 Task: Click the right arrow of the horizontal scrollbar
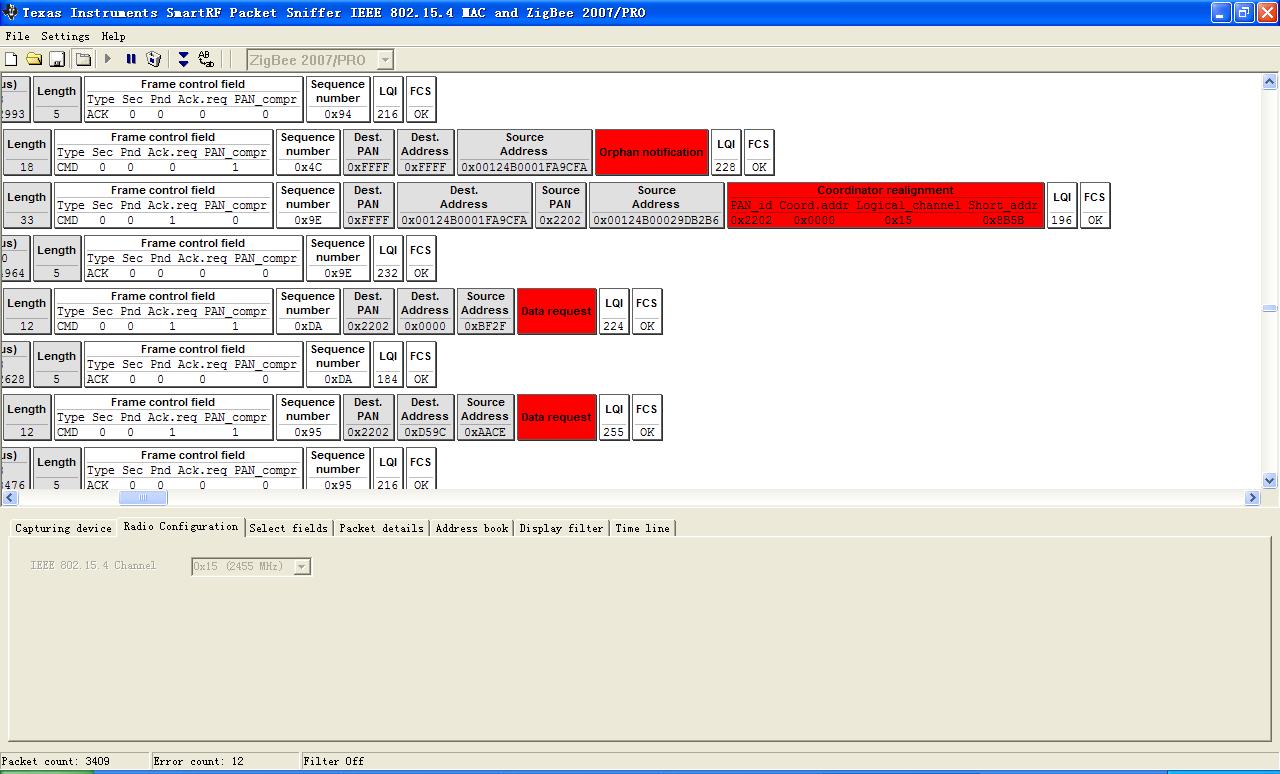1253,498
